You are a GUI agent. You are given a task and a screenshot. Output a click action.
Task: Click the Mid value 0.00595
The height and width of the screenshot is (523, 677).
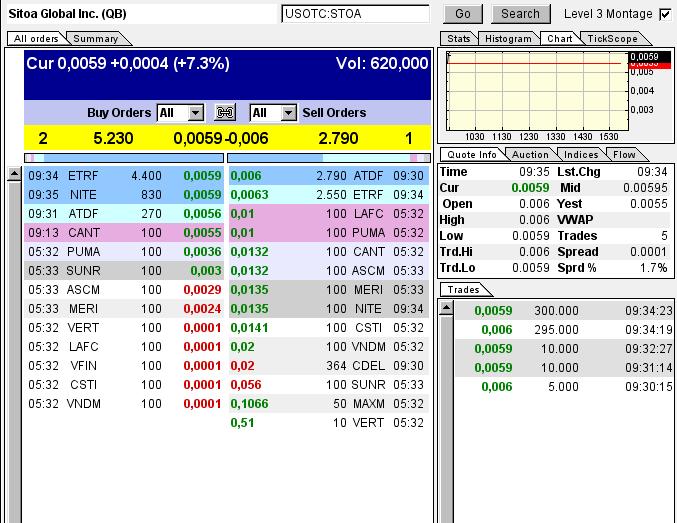click(645, 188)
